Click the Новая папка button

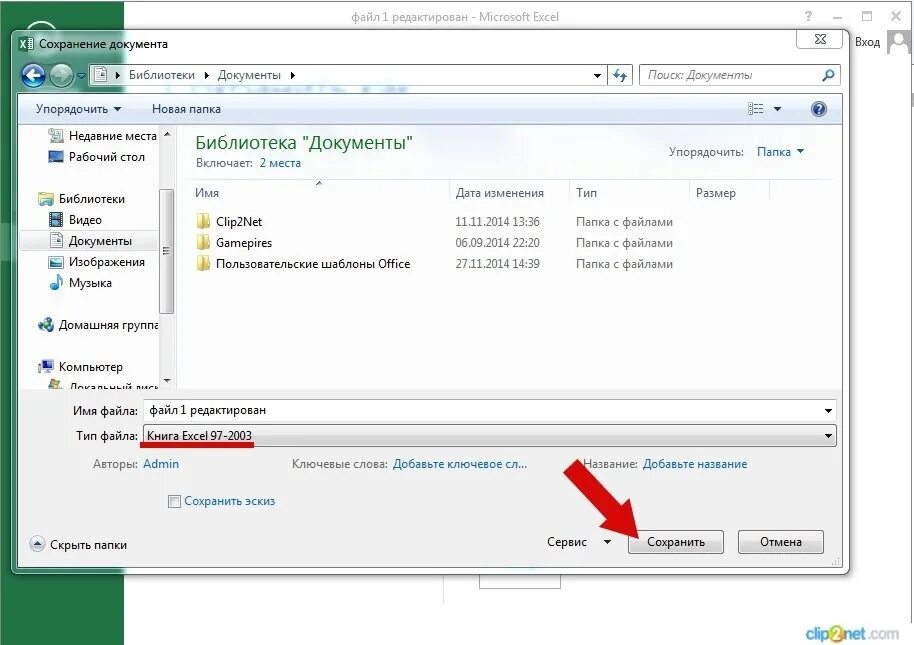[186, 109]
